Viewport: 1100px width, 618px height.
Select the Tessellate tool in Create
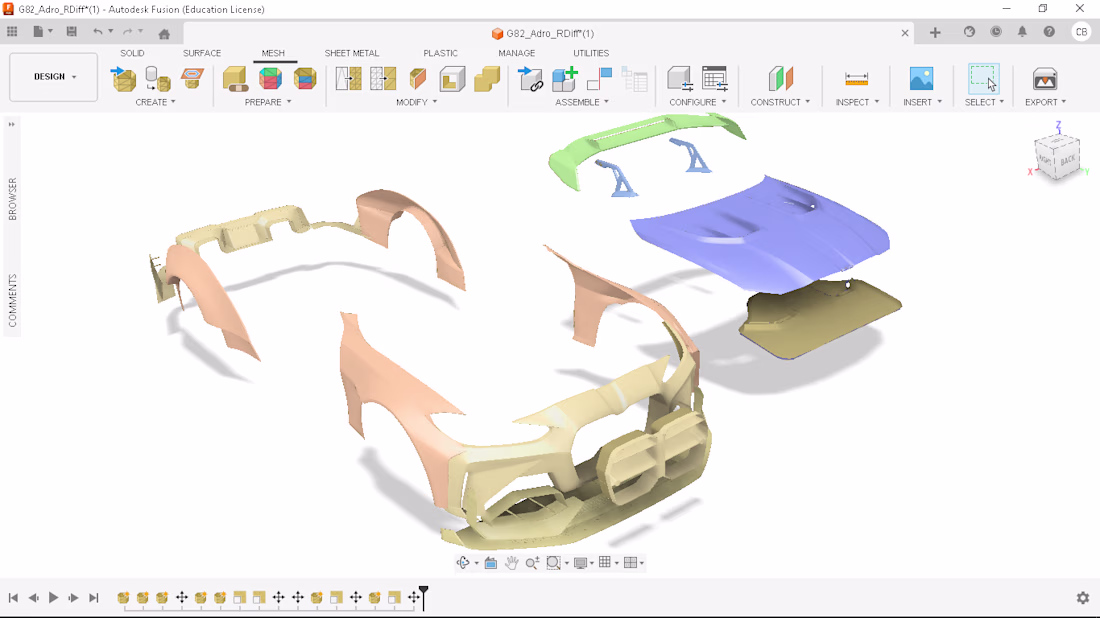pos(158,79)
